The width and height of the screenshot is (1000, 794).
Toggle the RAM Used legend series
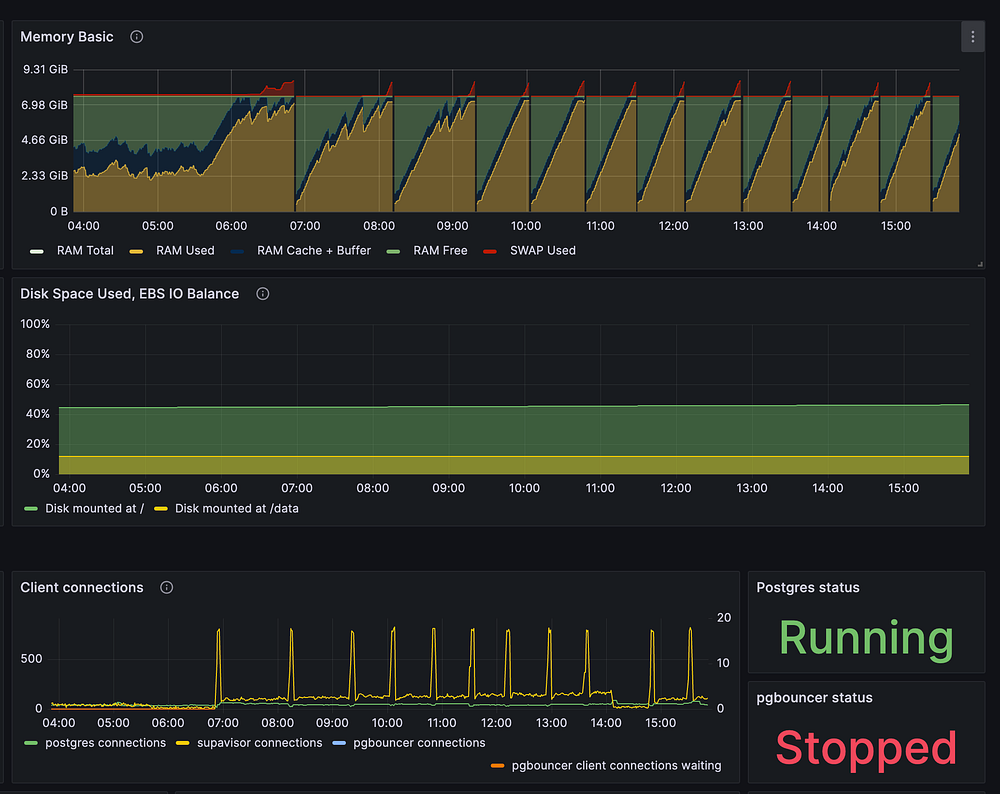coord(184,251)
